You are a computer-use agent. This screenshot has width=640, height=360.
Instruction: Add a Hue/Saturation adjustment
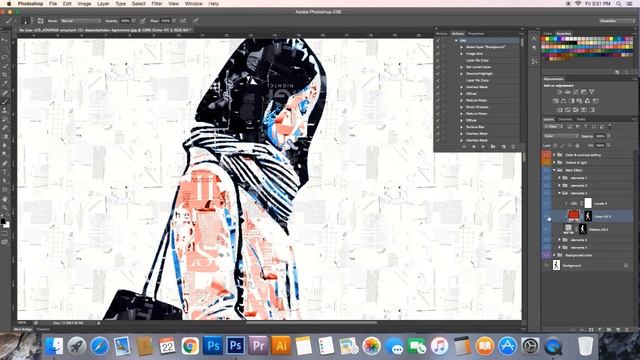(556, 101)
